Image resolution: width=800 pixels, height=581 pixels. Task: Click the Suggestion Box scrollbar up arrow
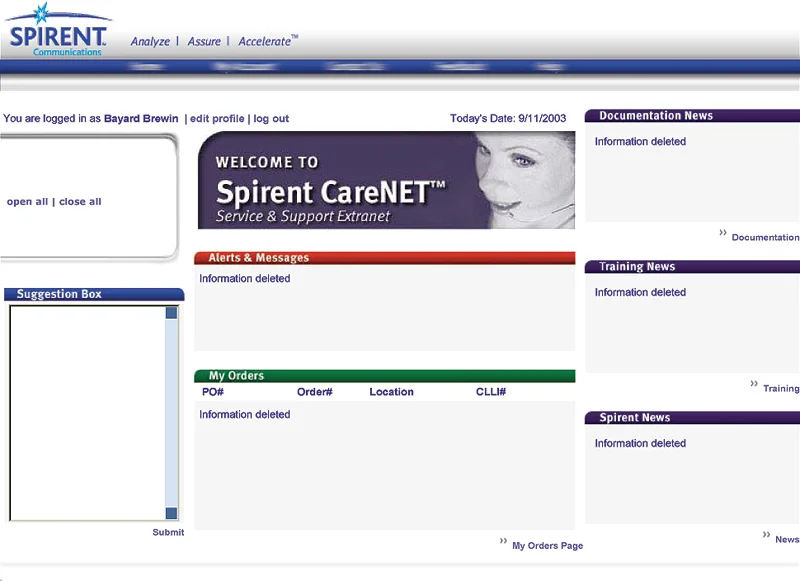click(171, 313)
